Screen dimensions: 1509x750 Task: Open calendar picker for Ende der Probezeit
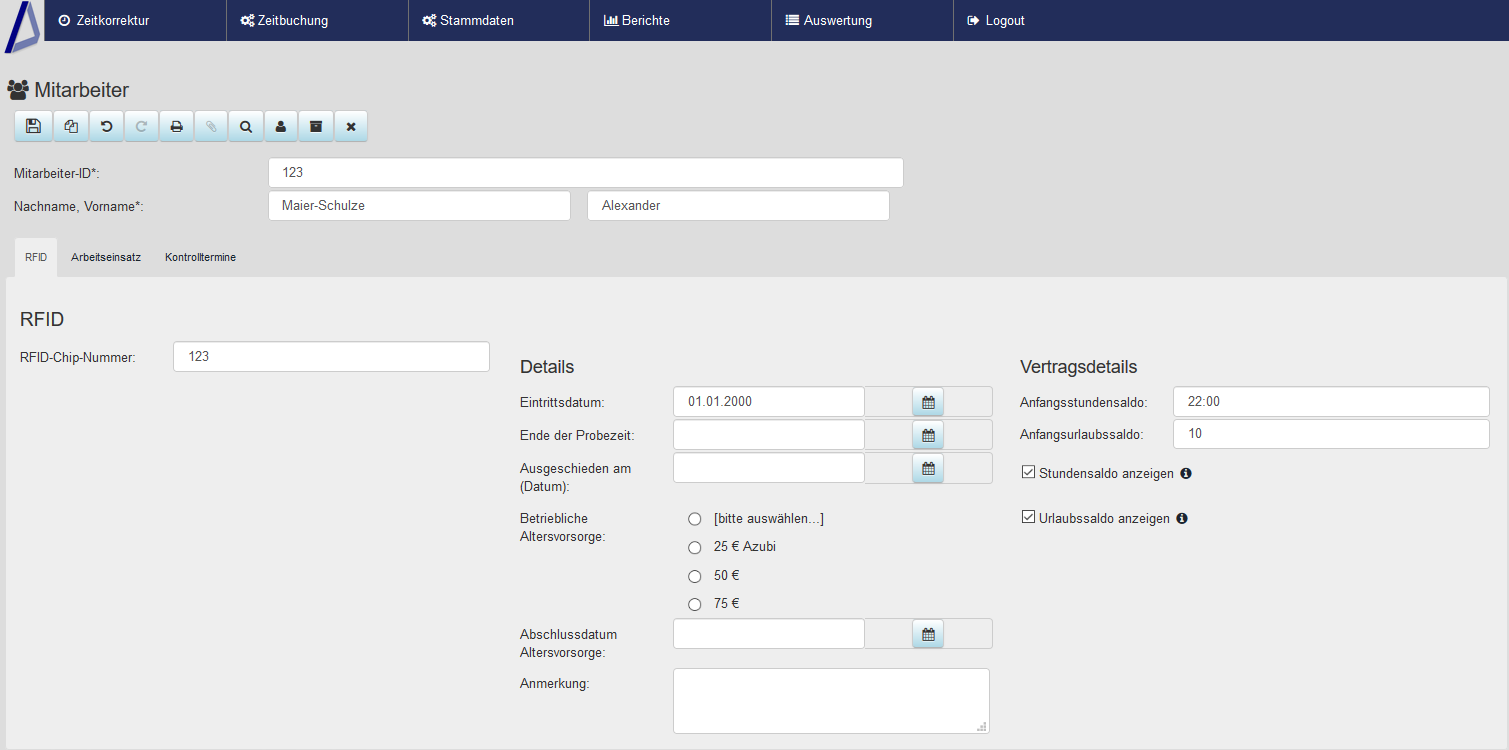coord(928,435)
